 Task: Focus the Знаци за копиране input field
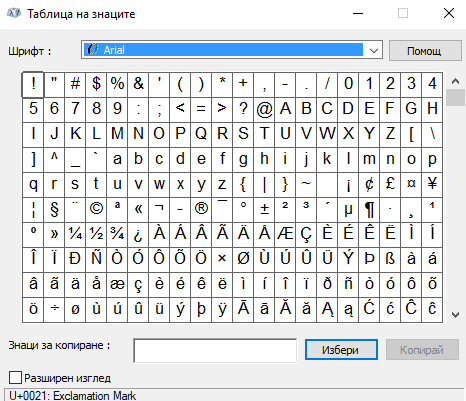(215, 350)
